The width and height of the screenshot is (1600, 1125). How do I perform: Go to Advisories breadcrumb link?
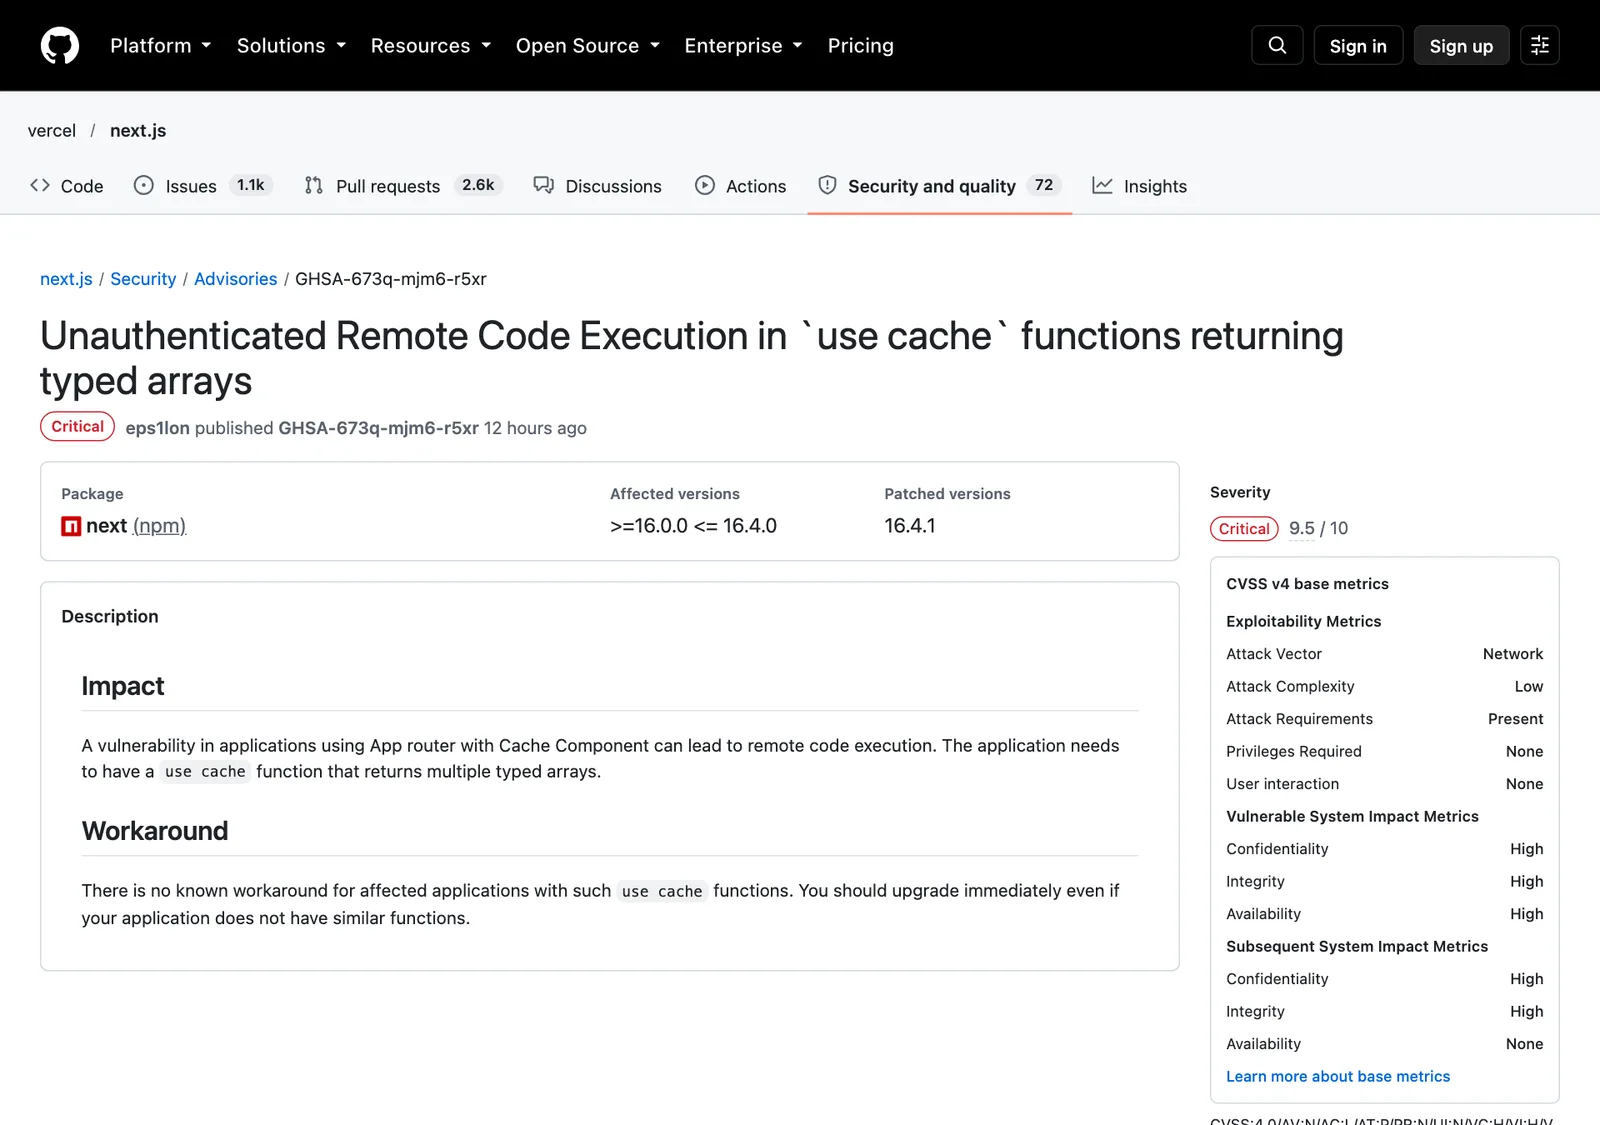coord(236,279)
